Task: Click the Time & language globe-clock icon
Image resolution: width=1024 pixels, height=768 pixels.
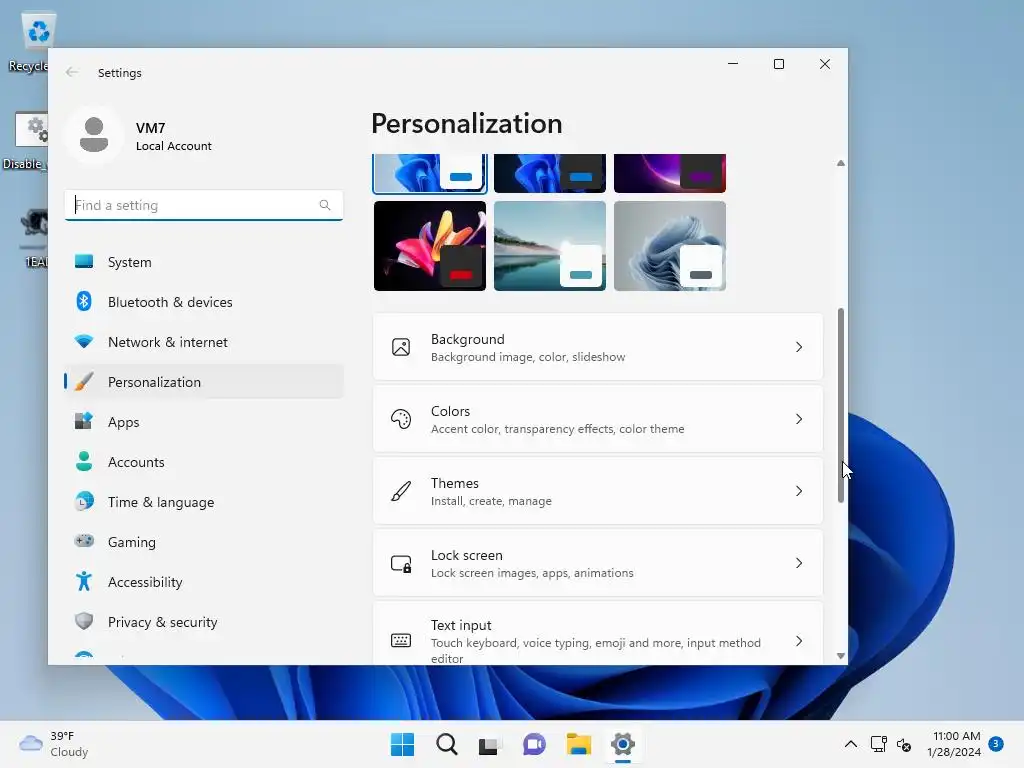Action: coord(84,501)
